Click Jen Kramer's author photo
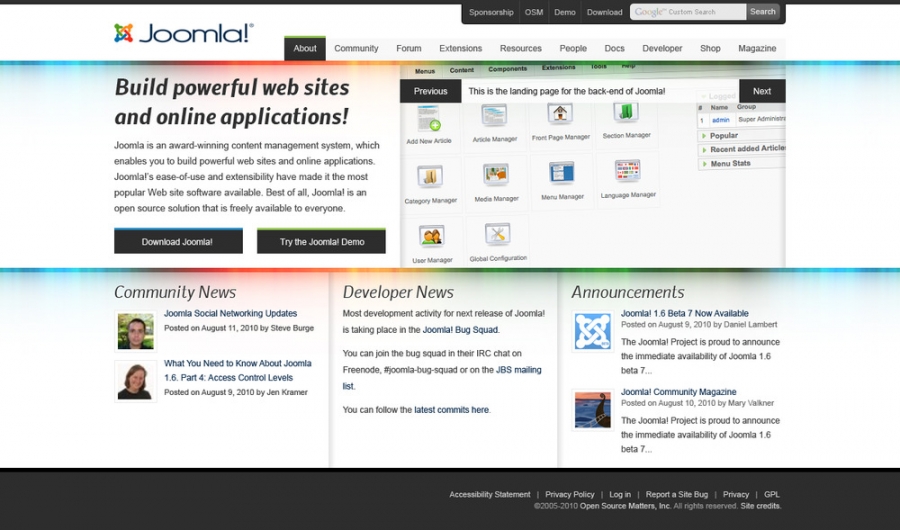 click(x=135, y=381)
